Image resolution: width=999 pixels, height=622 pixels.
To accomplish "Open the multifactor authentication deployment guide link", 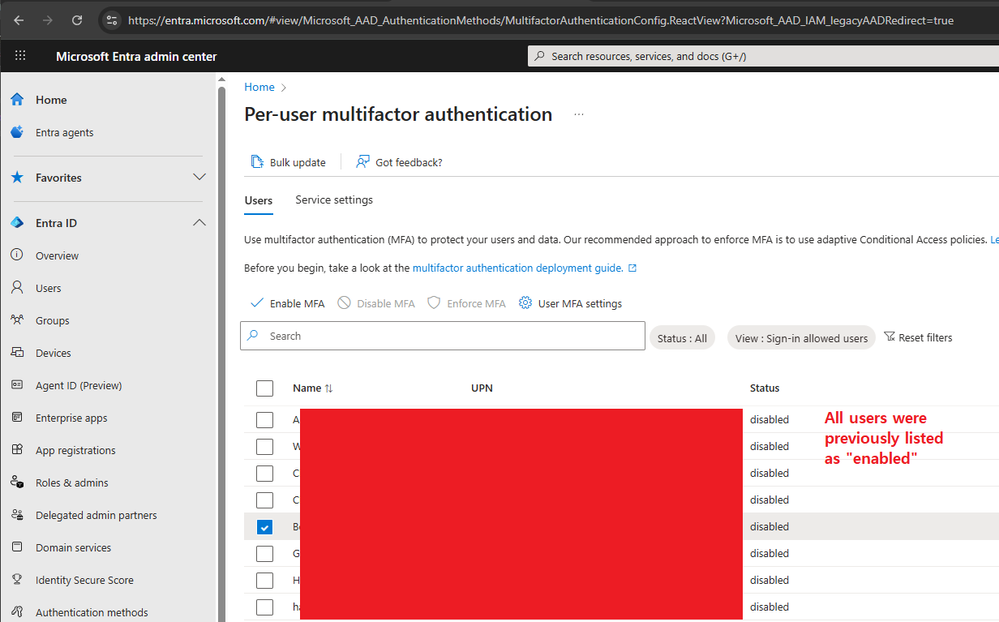I will [x=517, y=268].
